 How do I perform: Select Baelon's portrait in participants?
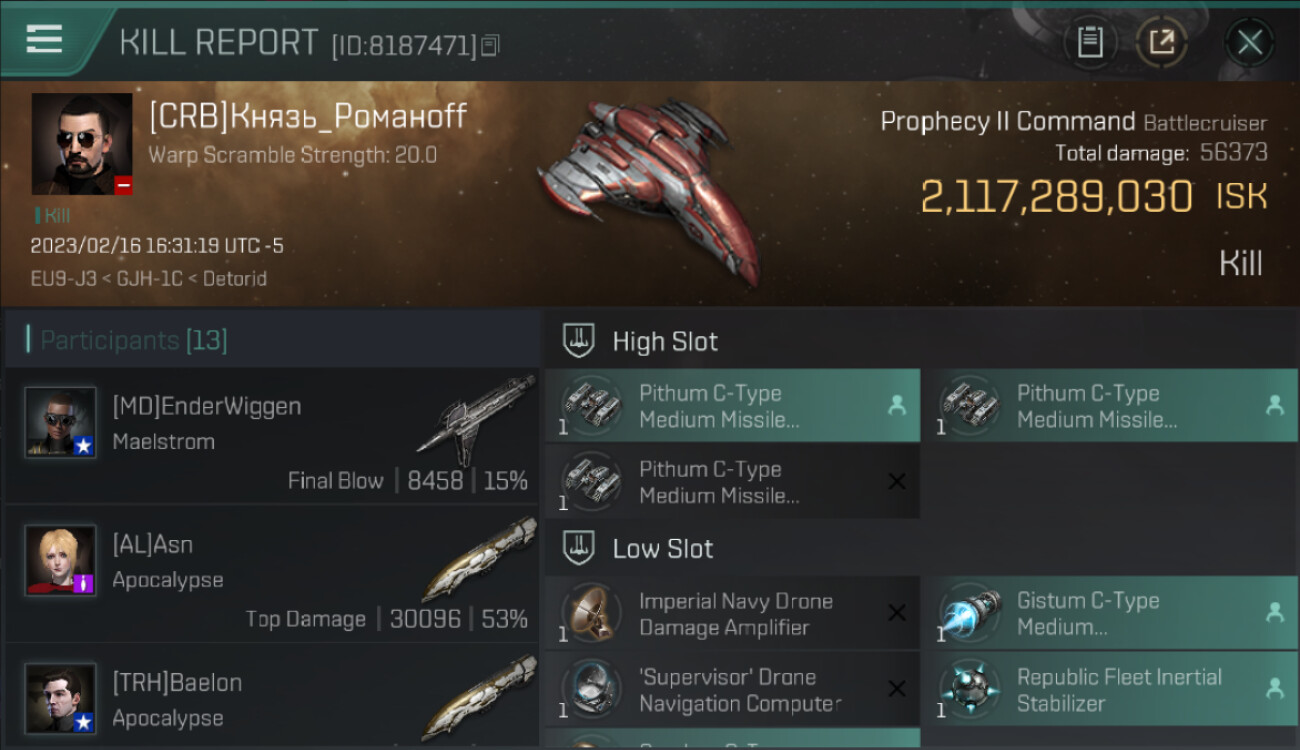point(61,698)
